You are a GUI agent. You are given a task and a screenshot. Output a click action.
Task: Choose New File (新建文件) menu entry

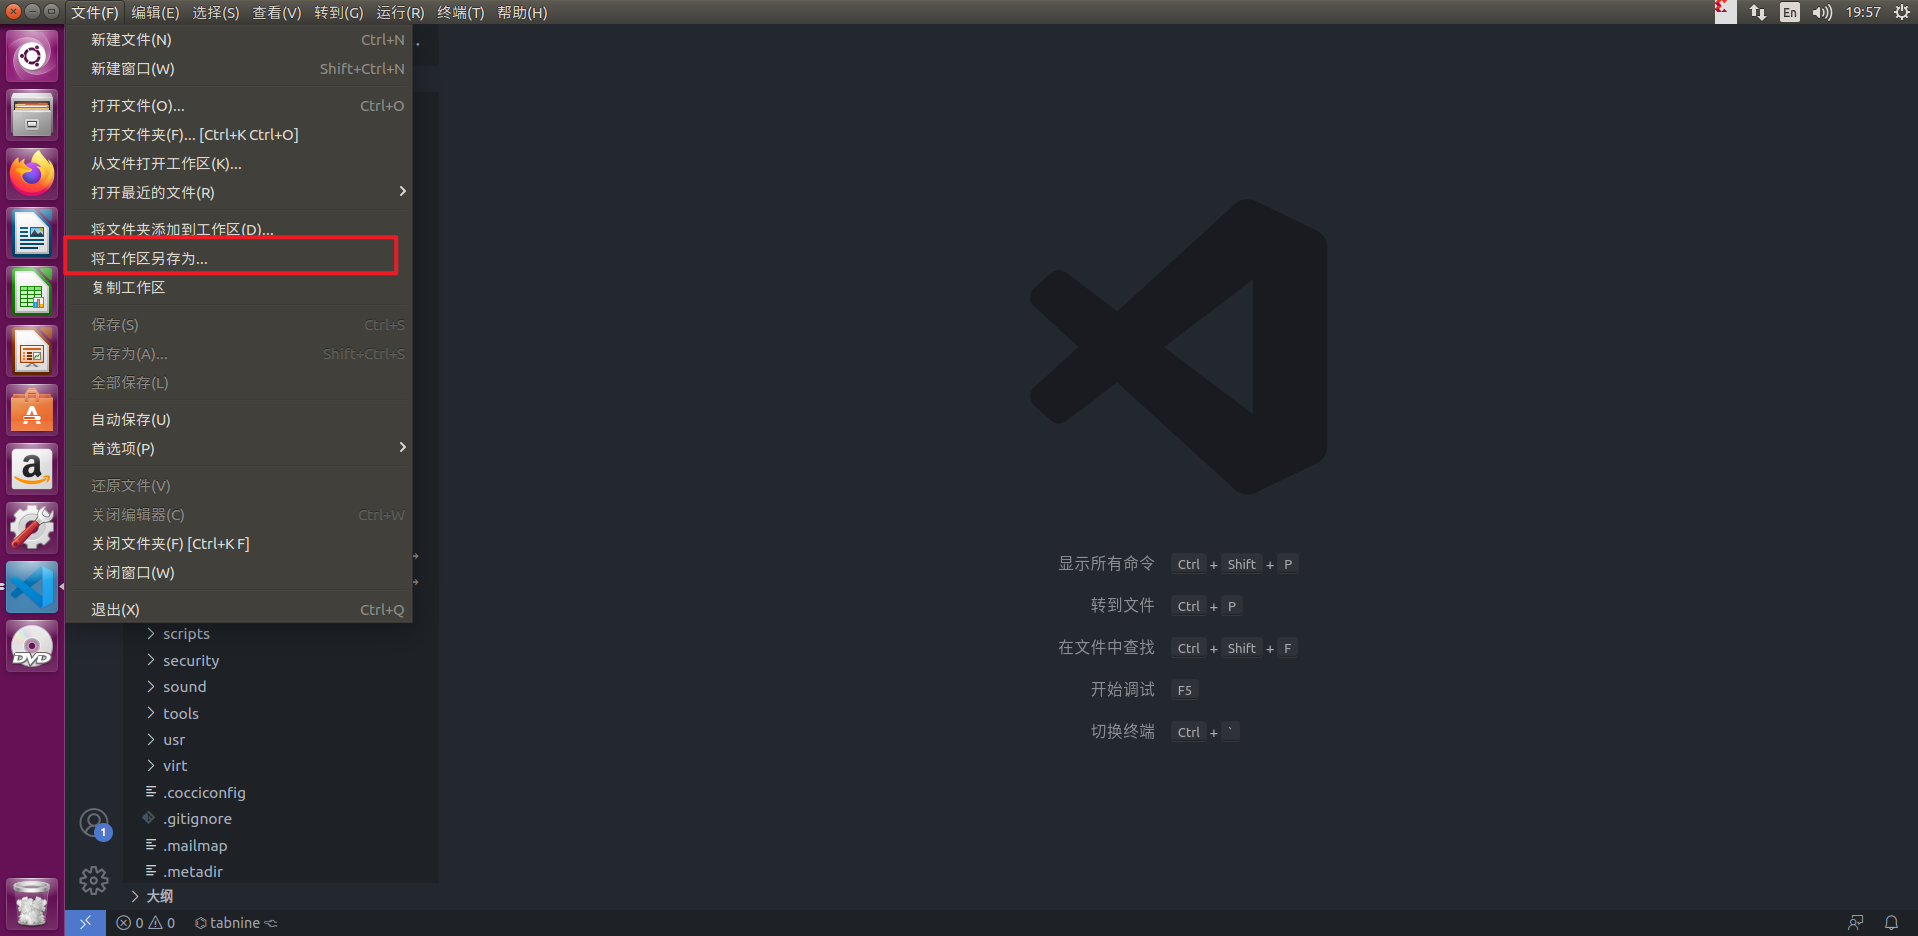pos(238,40)
